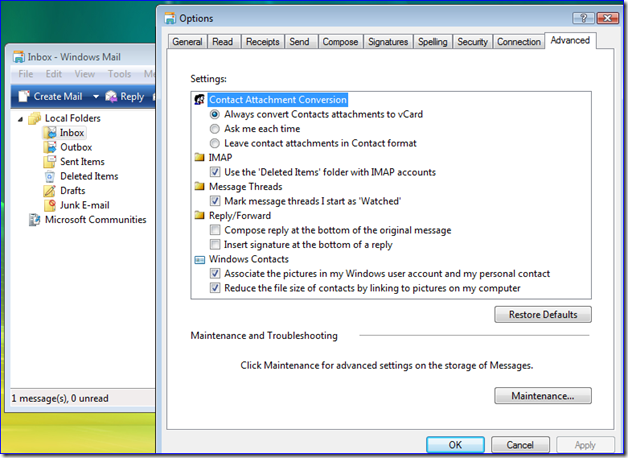Click the Local Folders folder icon
Viewport: 628px width, 458px height.
(35, 118)
